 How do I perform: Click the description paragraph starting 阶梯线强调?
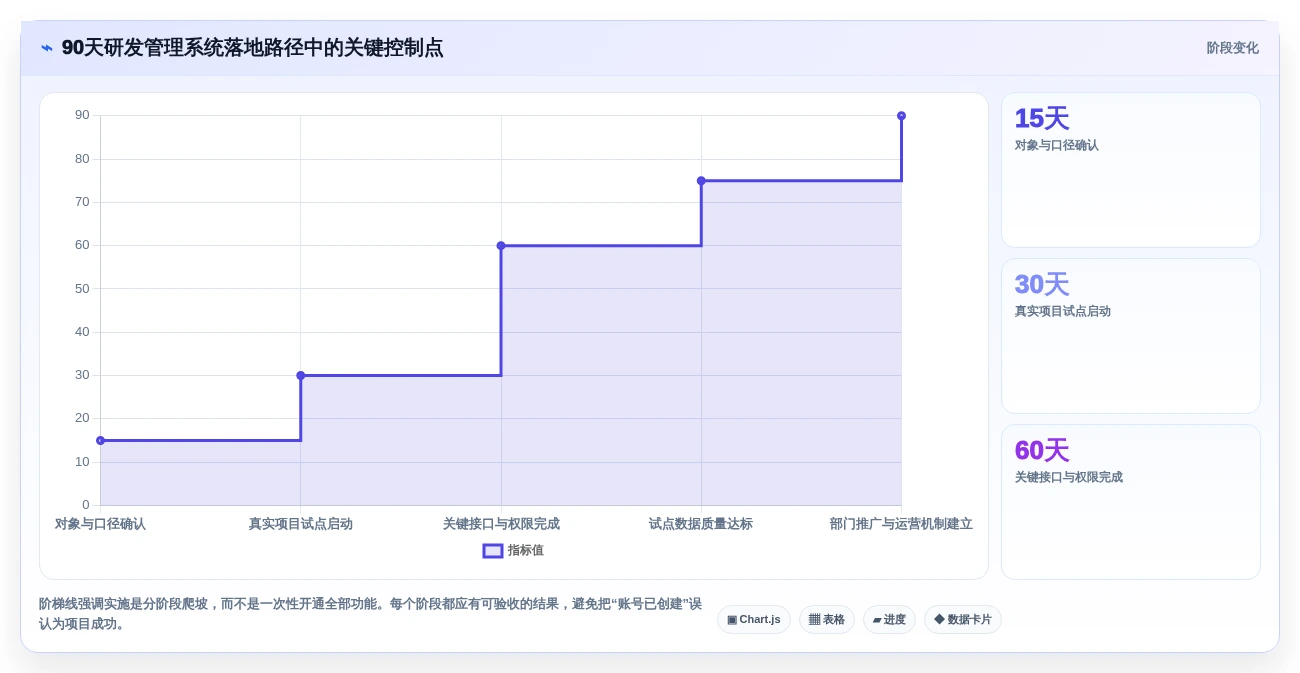pos(371,614)
